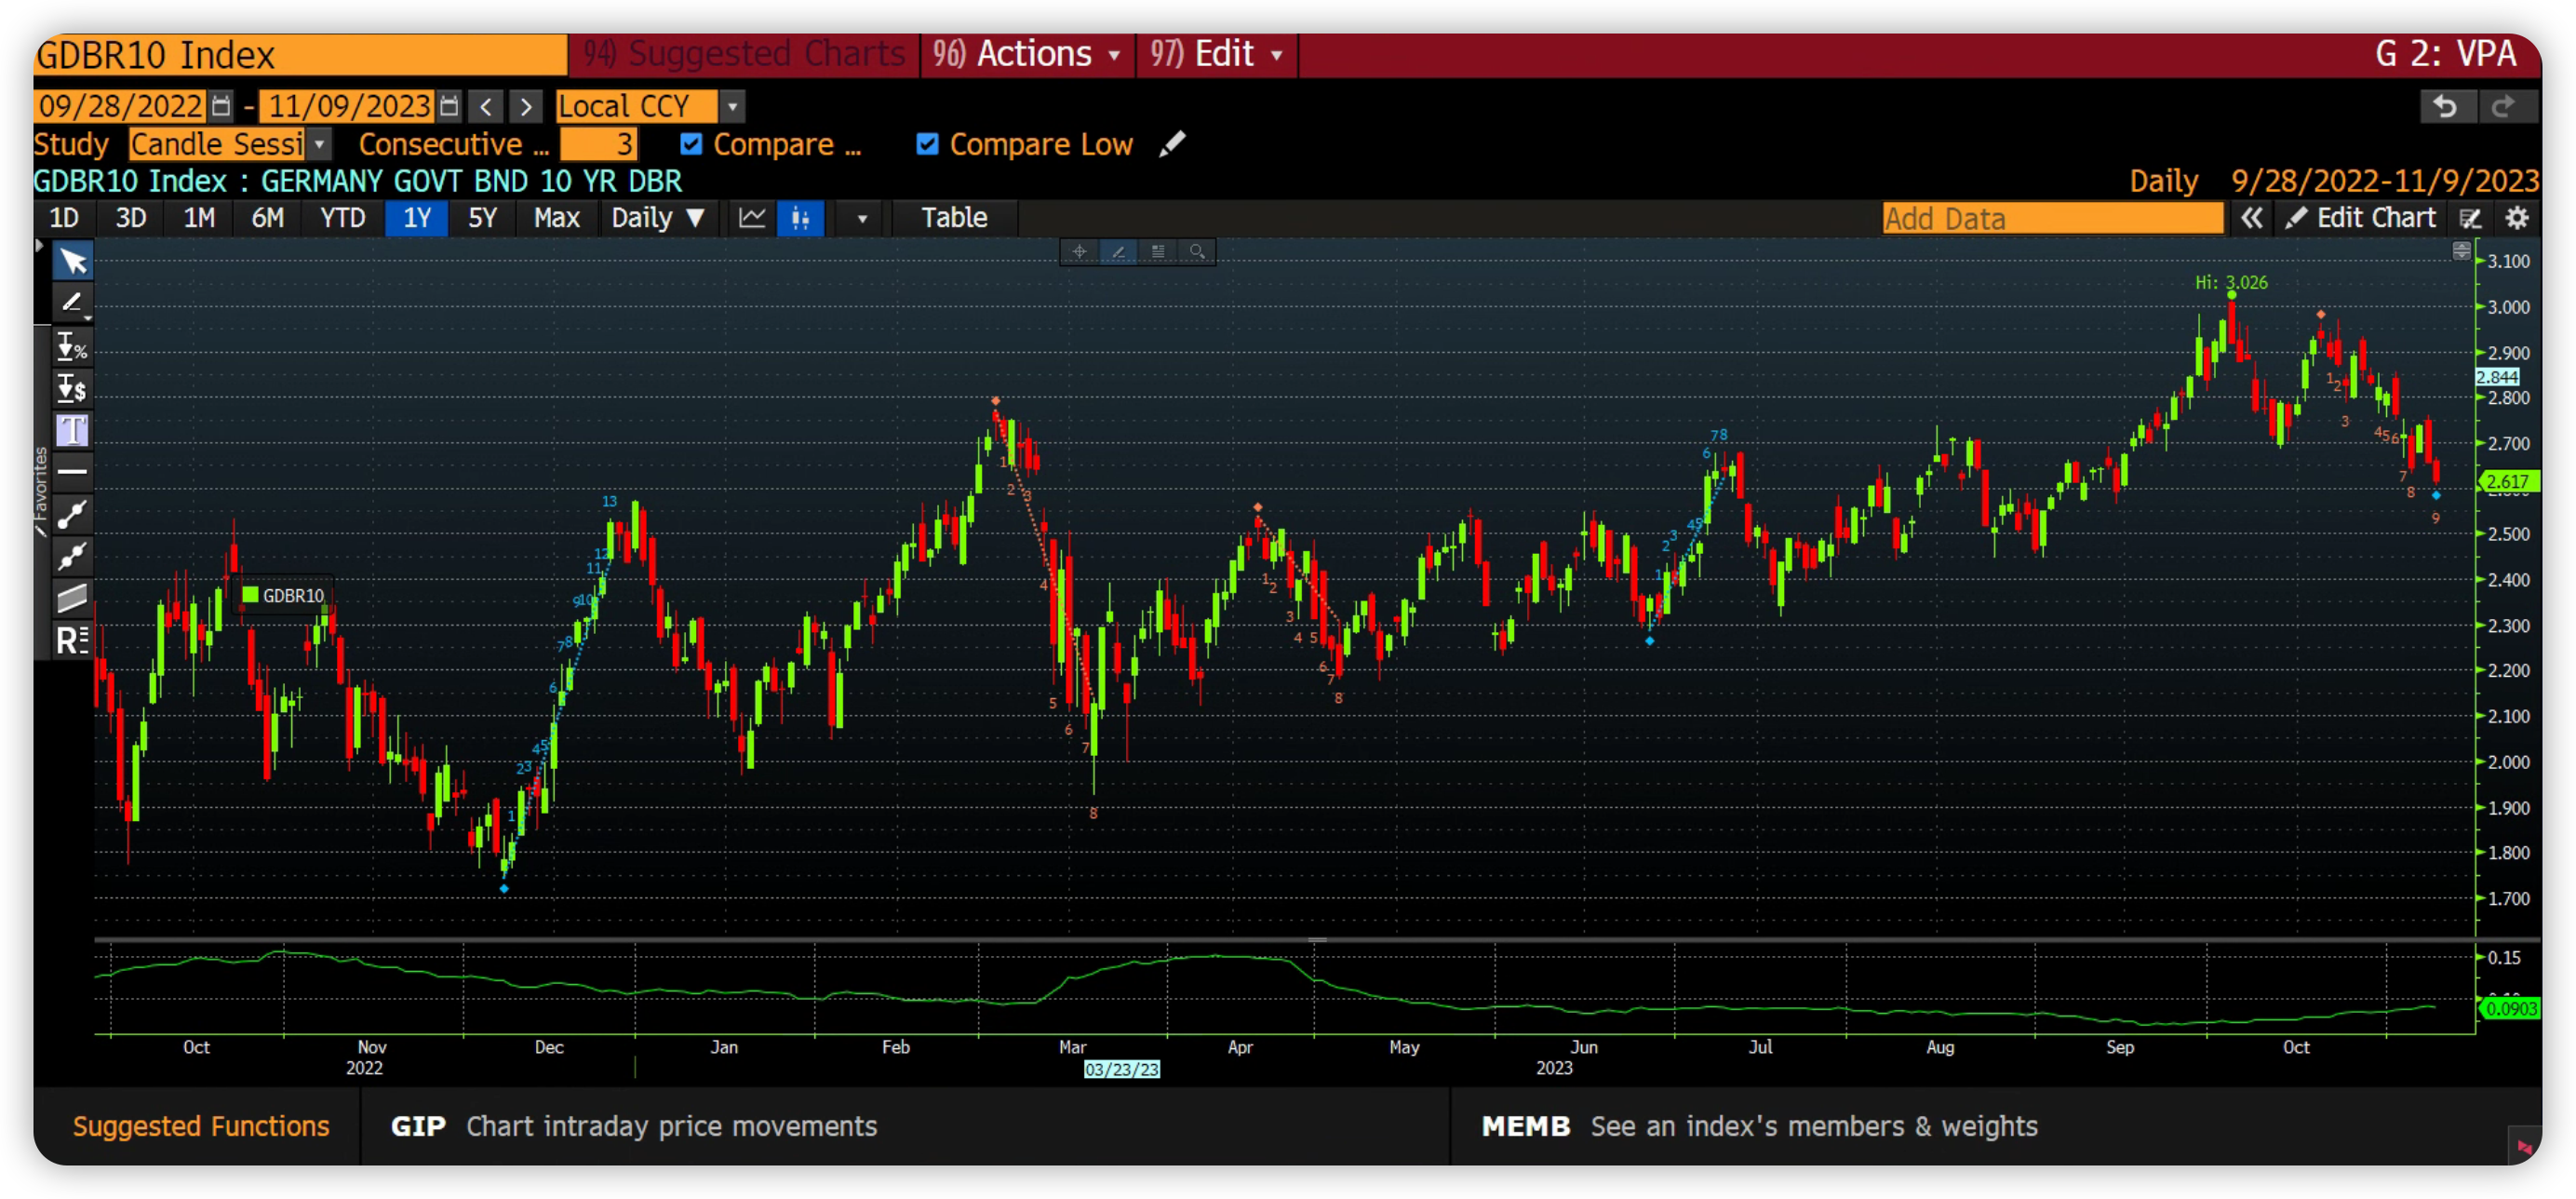Select the 1M range tab

tap(199, 218)
